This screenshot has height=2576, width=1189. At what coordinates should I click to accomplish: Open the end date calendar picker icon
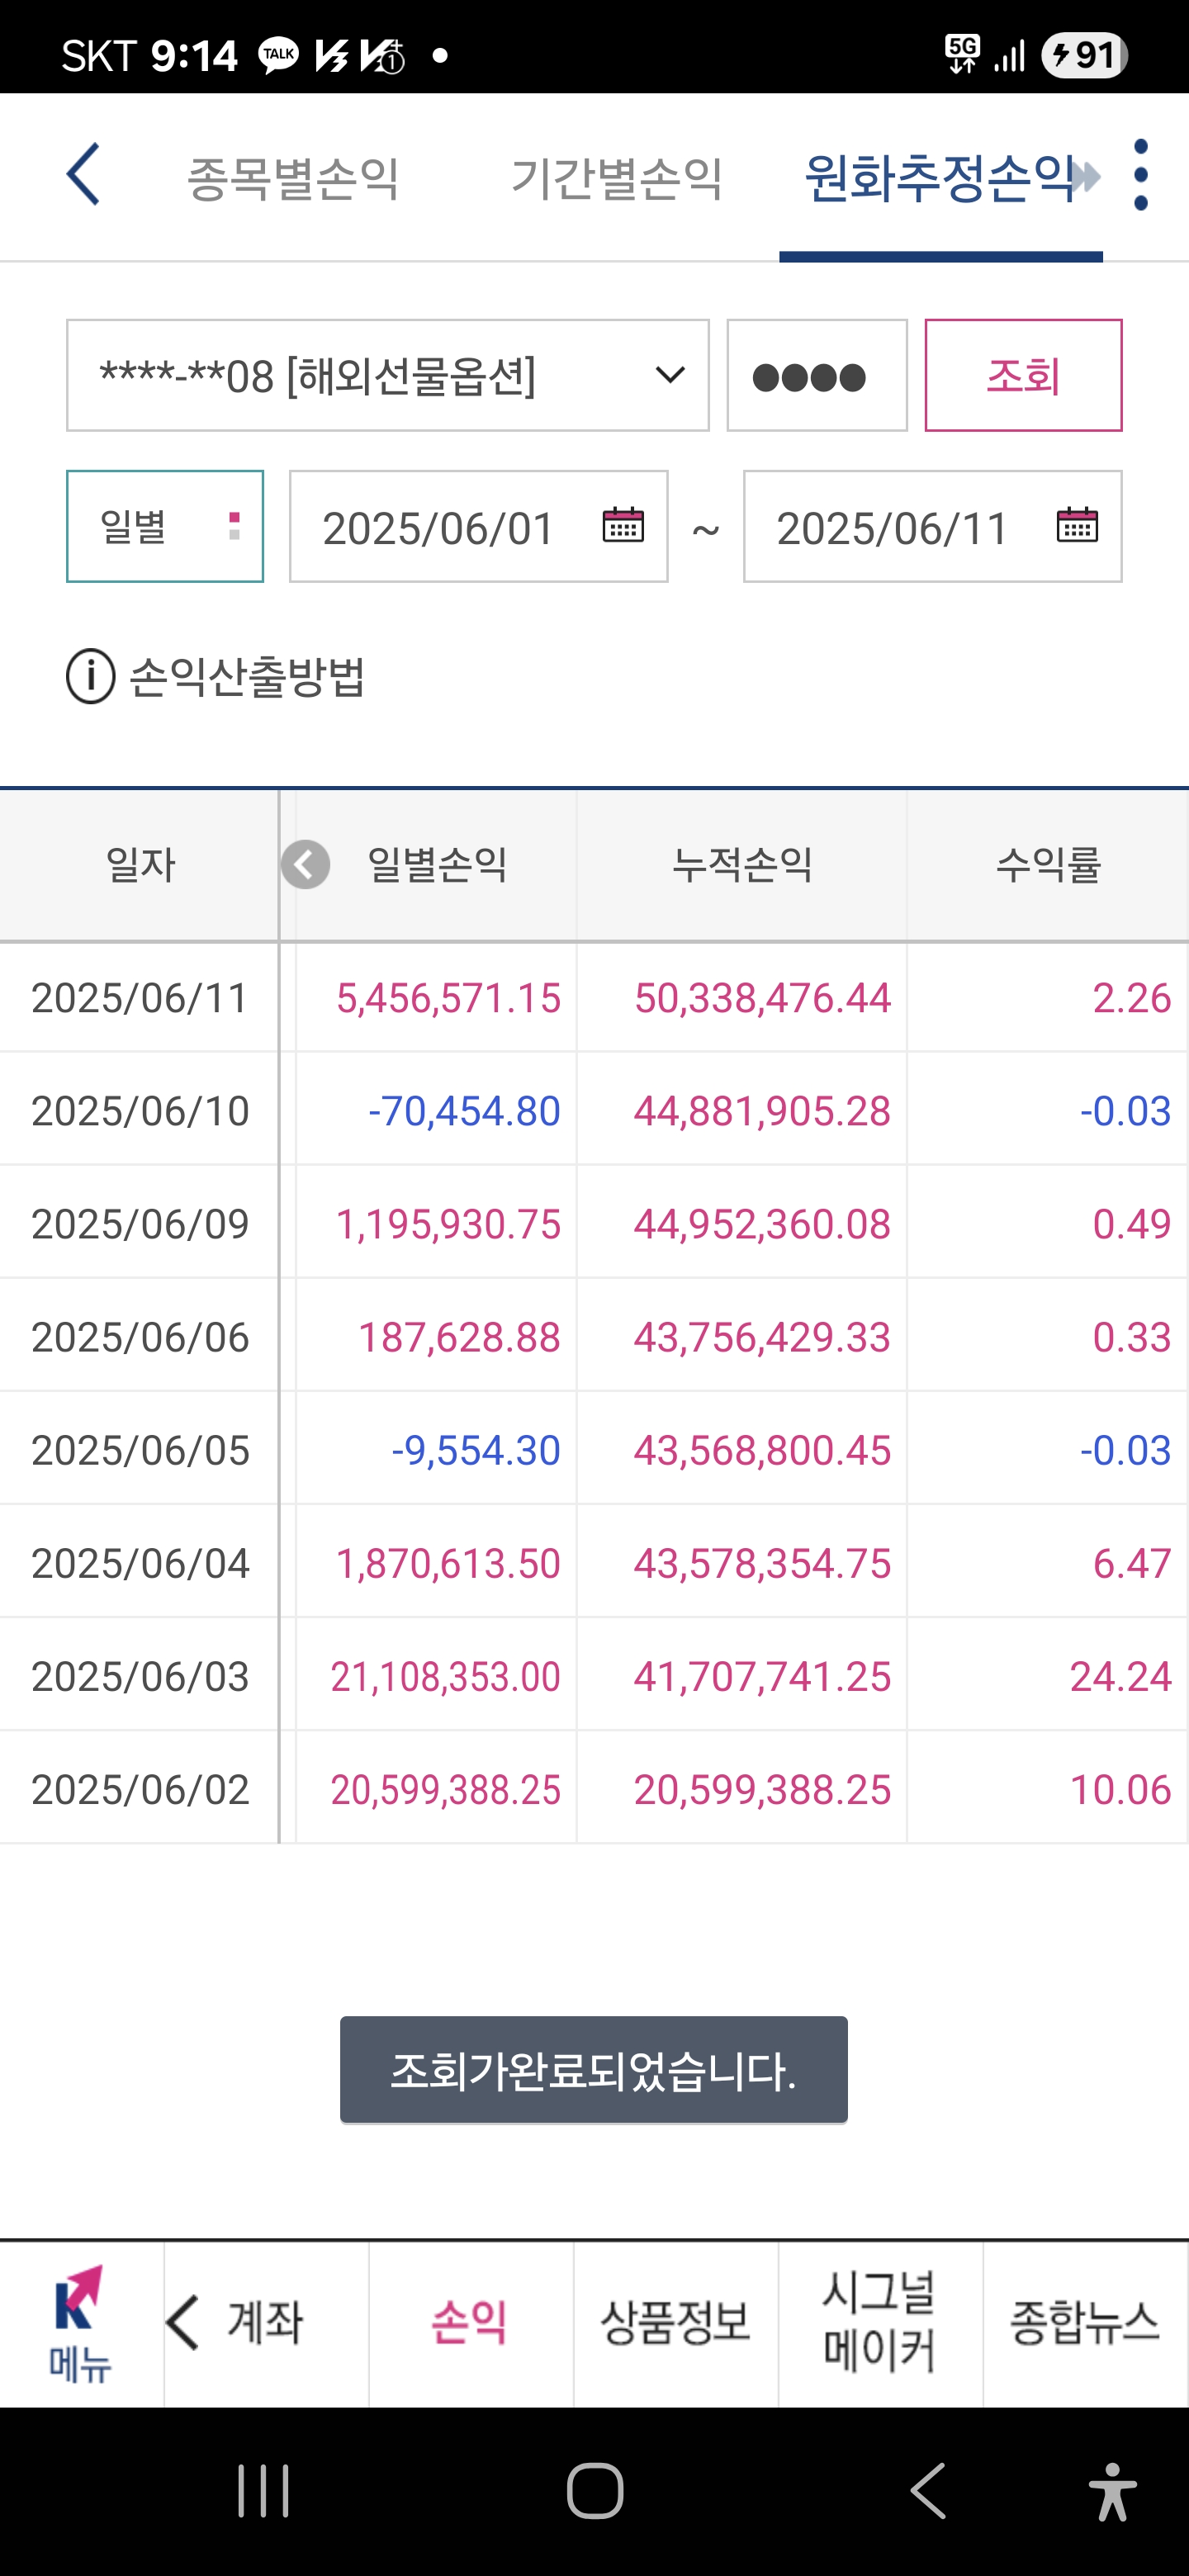point(1077,525)
